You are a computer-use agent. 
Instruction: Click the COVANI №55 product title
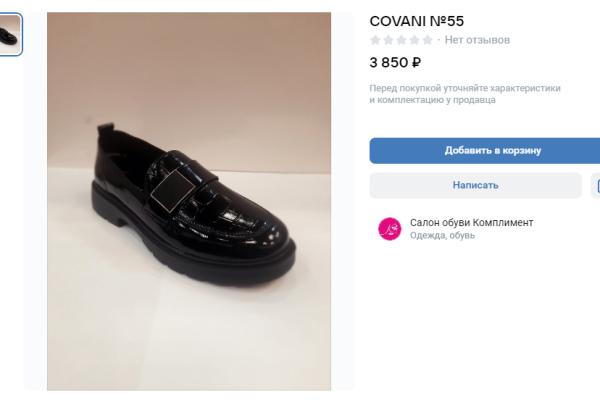coord(417,20)
